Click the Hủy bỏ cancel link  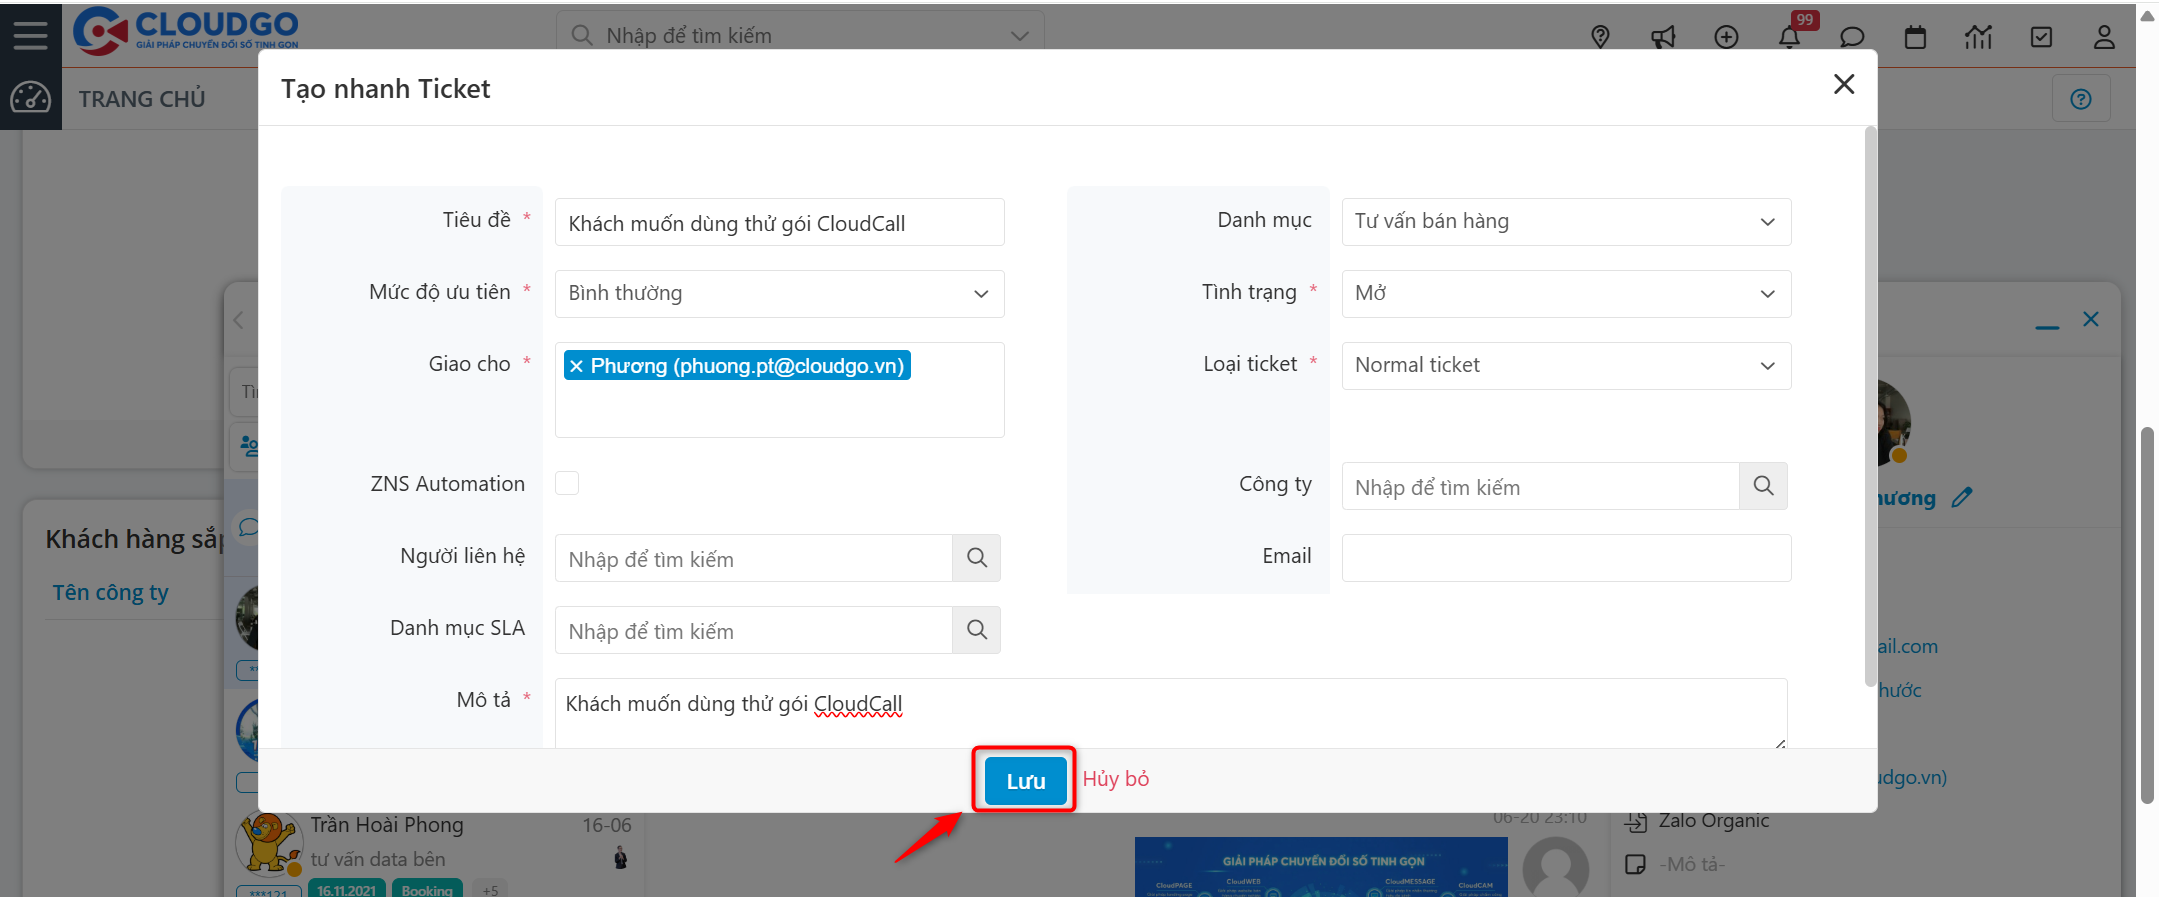[x=1116, y=779]
